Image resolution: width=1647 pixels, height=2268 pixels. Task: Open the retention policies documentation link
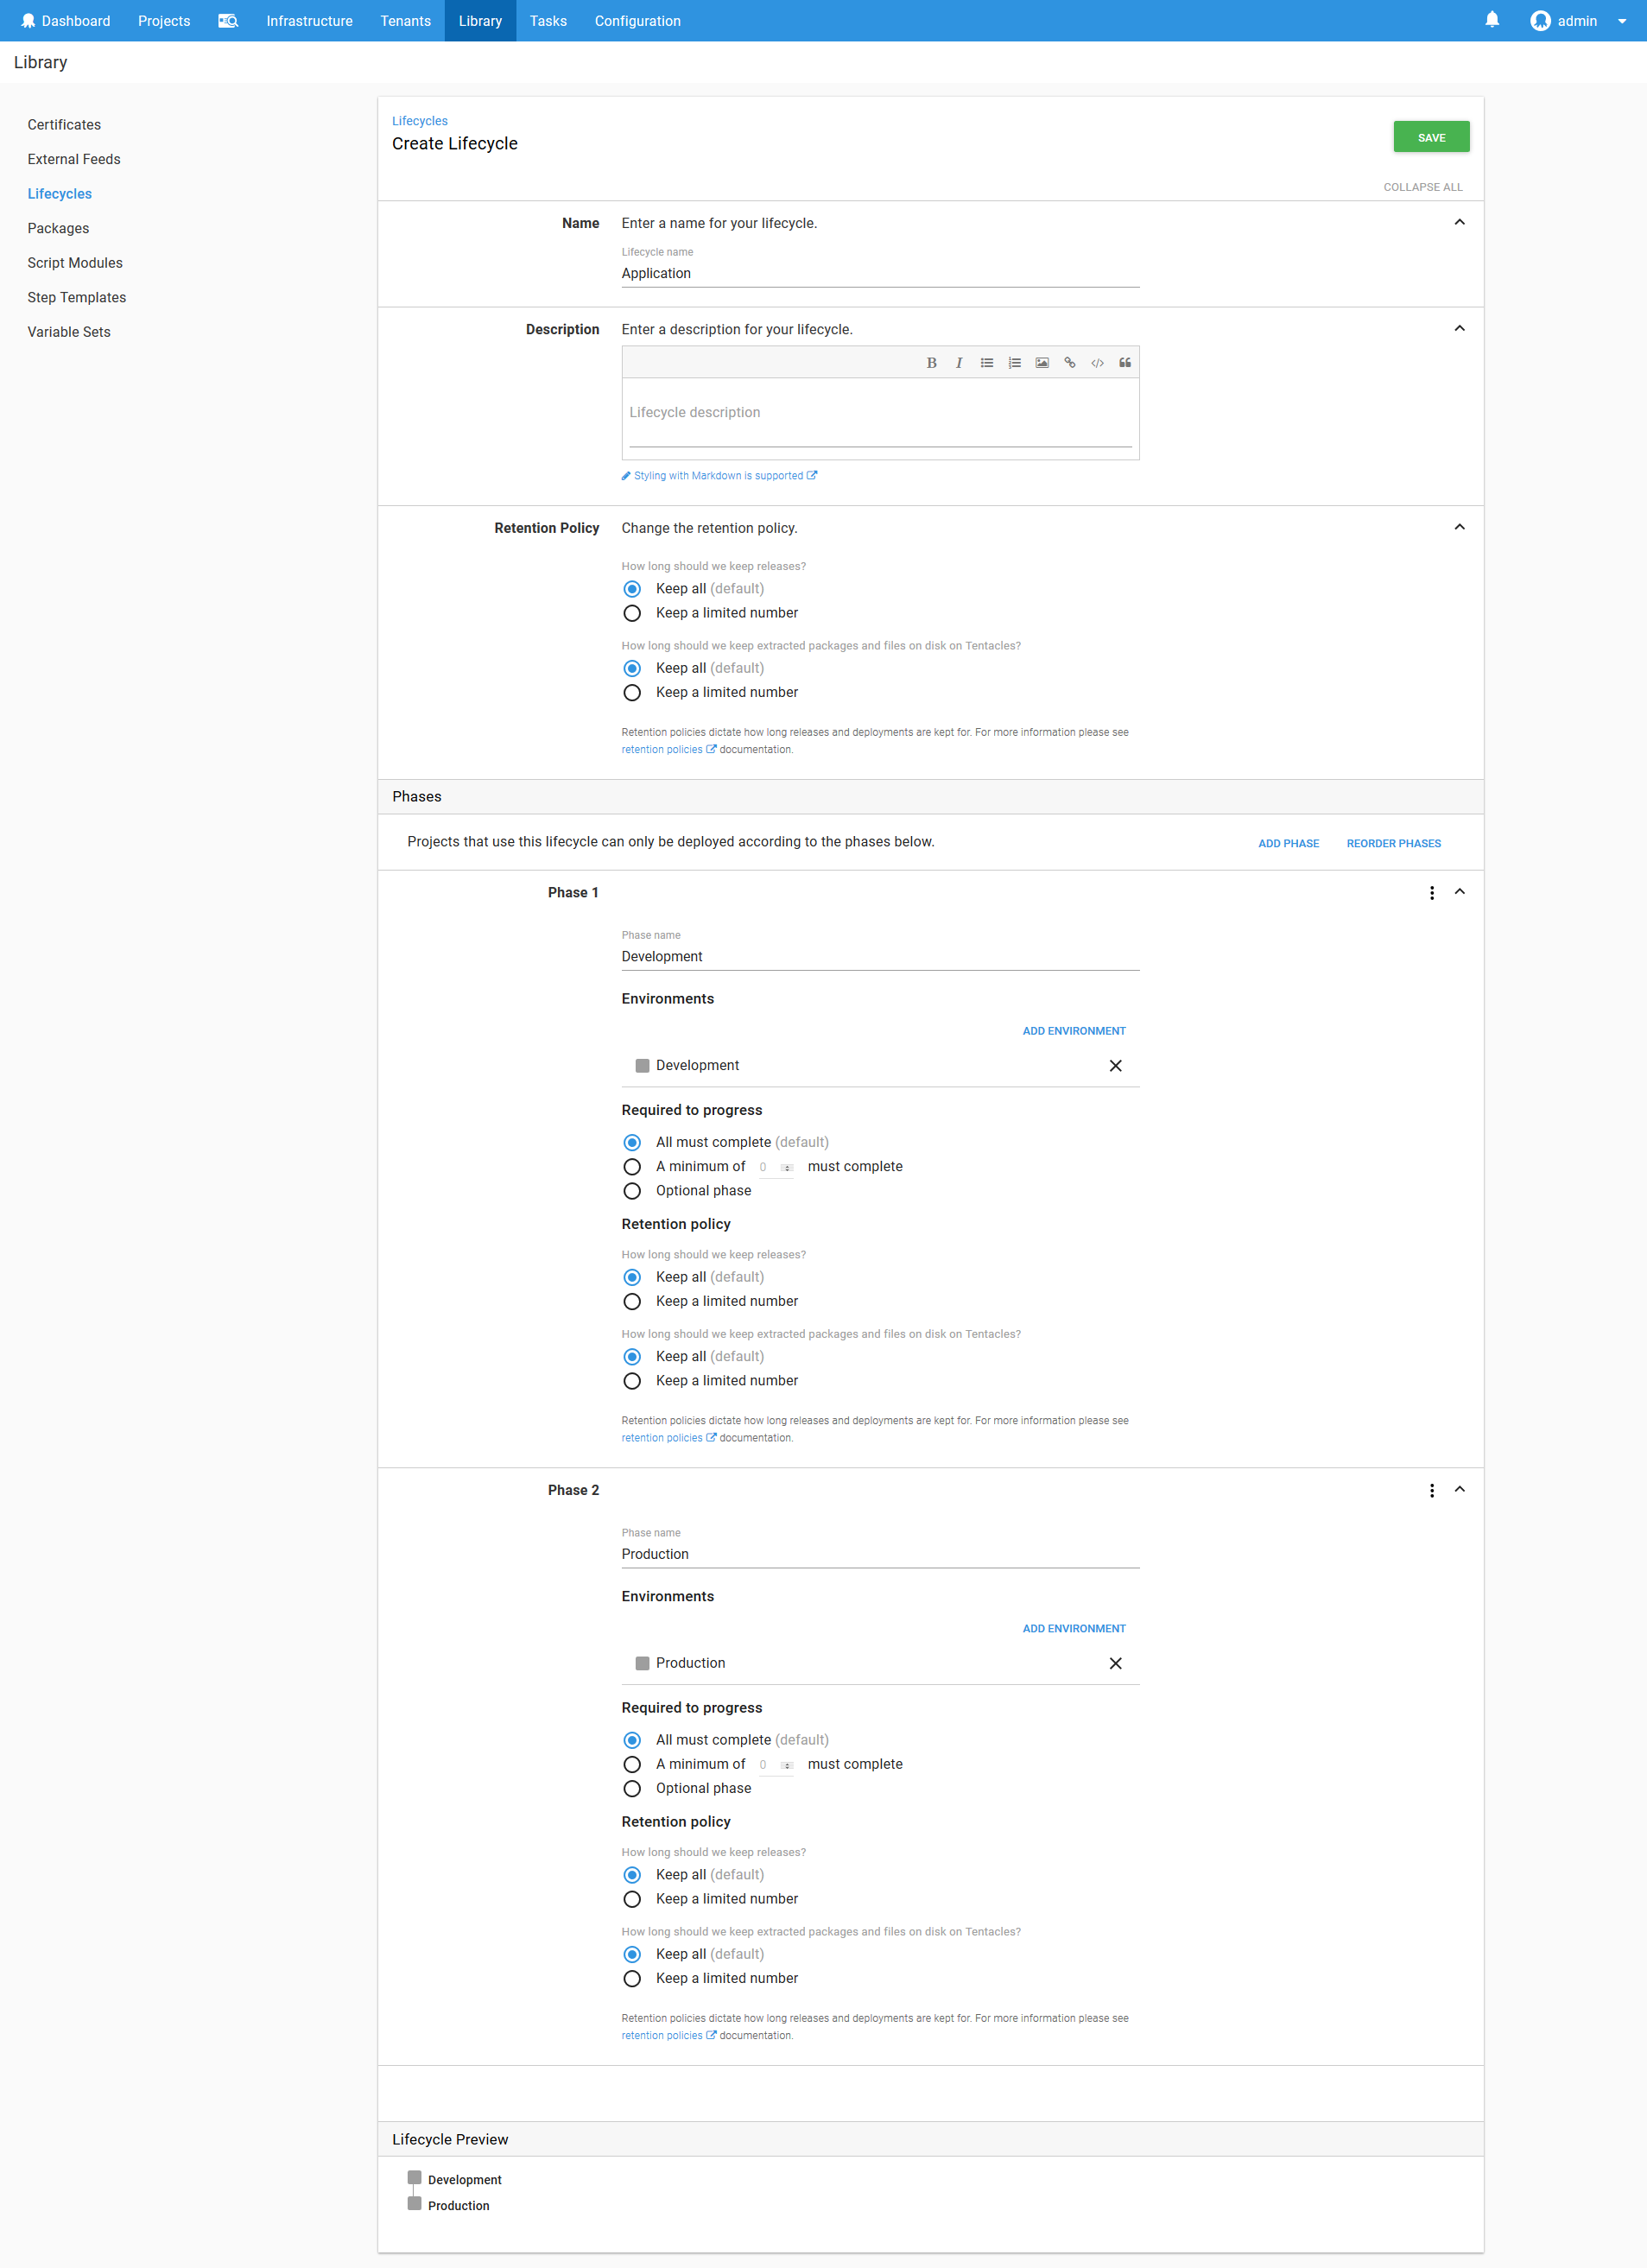[x=663, y=749]
